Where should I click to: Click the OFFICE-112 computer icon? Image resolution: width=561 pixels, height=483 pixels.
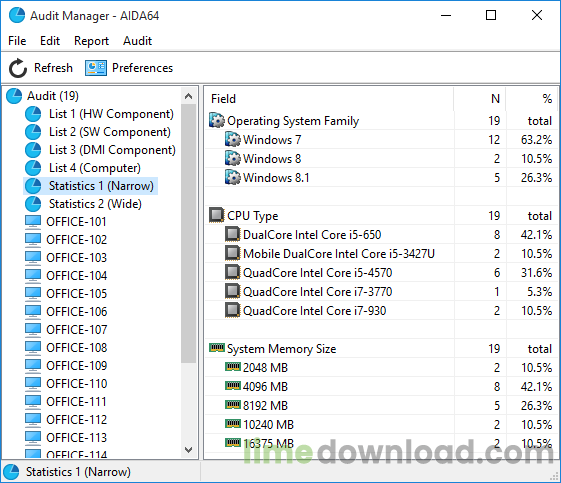(33, 420)
